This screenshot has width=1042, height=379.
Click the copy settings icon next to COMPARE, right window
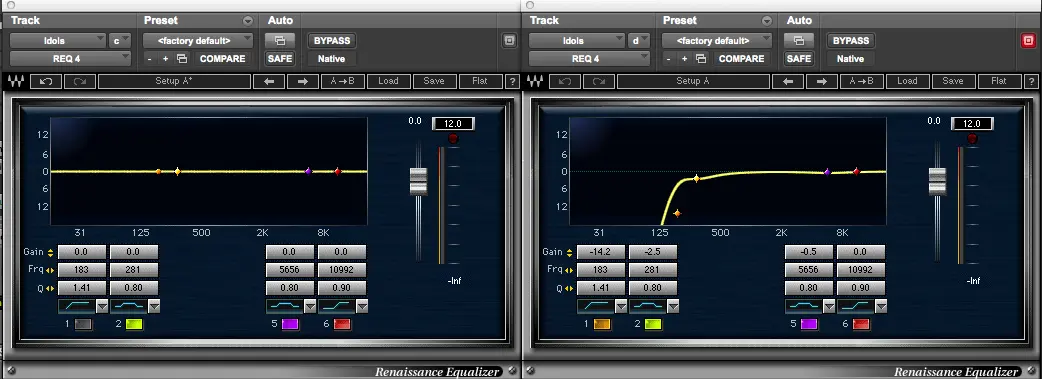point(700,59)
